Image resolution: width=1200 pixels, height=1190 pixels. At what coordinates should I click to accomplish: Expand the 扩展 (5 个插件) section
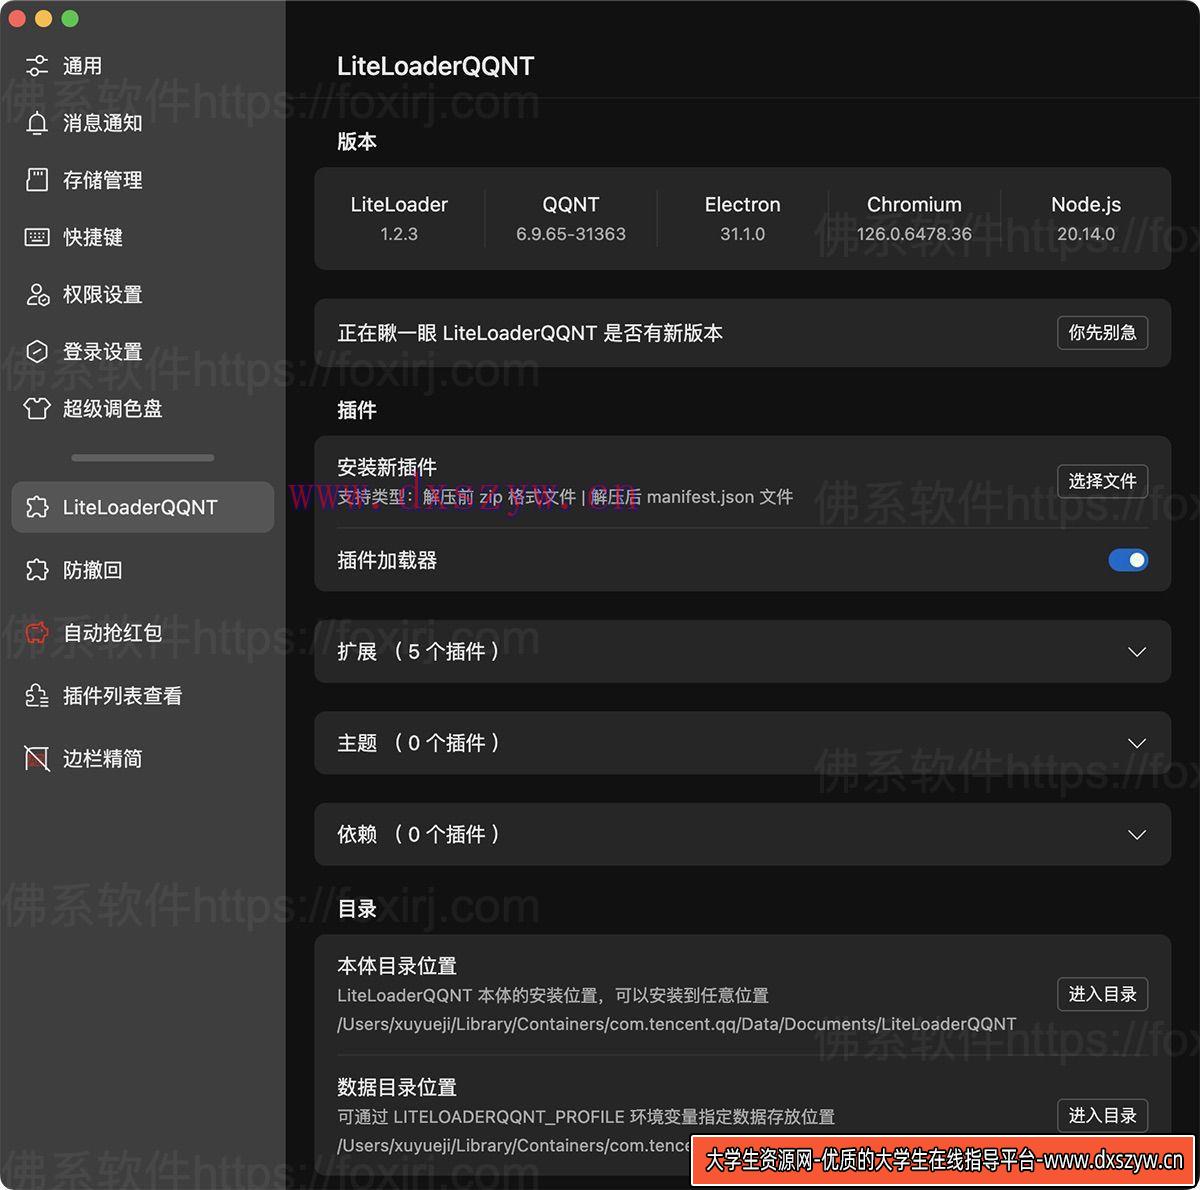742,652
